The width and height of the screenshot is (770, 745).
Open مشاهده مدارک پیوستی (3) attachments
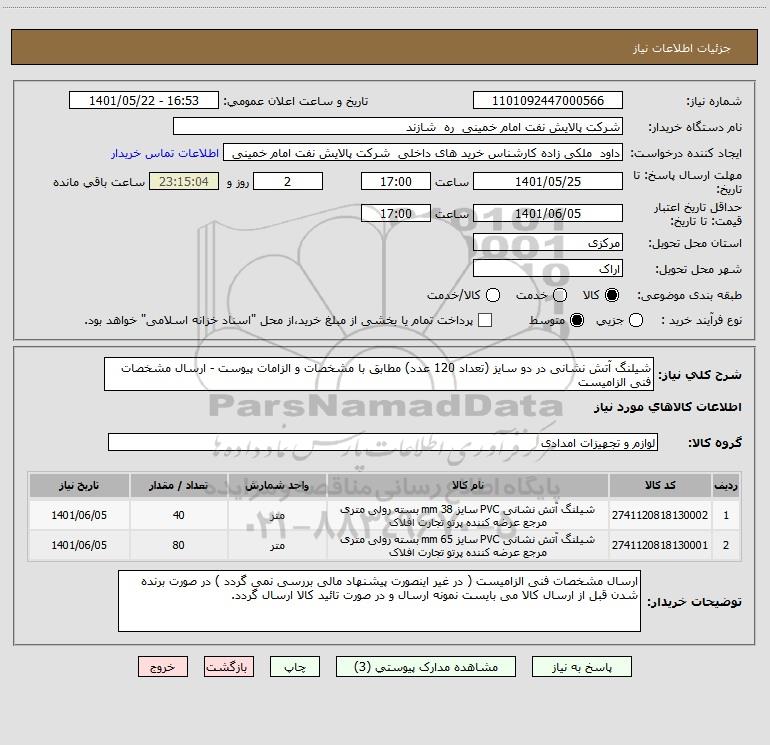426,667
